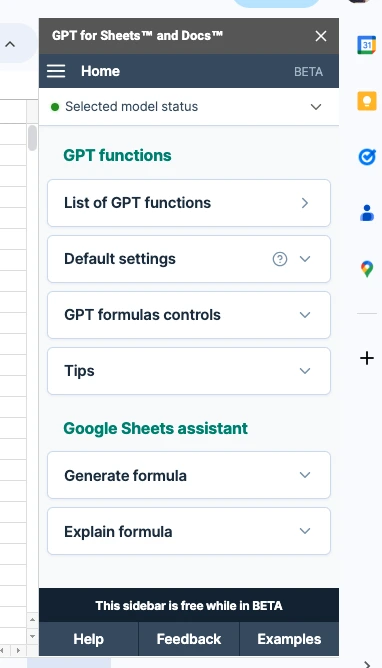Expand the Generate formula section
The width and height of the screenshot is (382, 668).
(189, 475)
